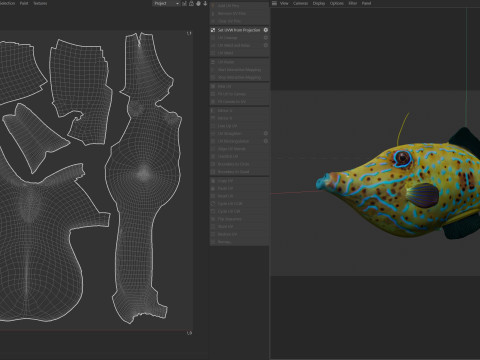Viewport: 480px width, 360px height.
Task: Click Stop Interactive Mapping
Action: click(x=239, y=77)
